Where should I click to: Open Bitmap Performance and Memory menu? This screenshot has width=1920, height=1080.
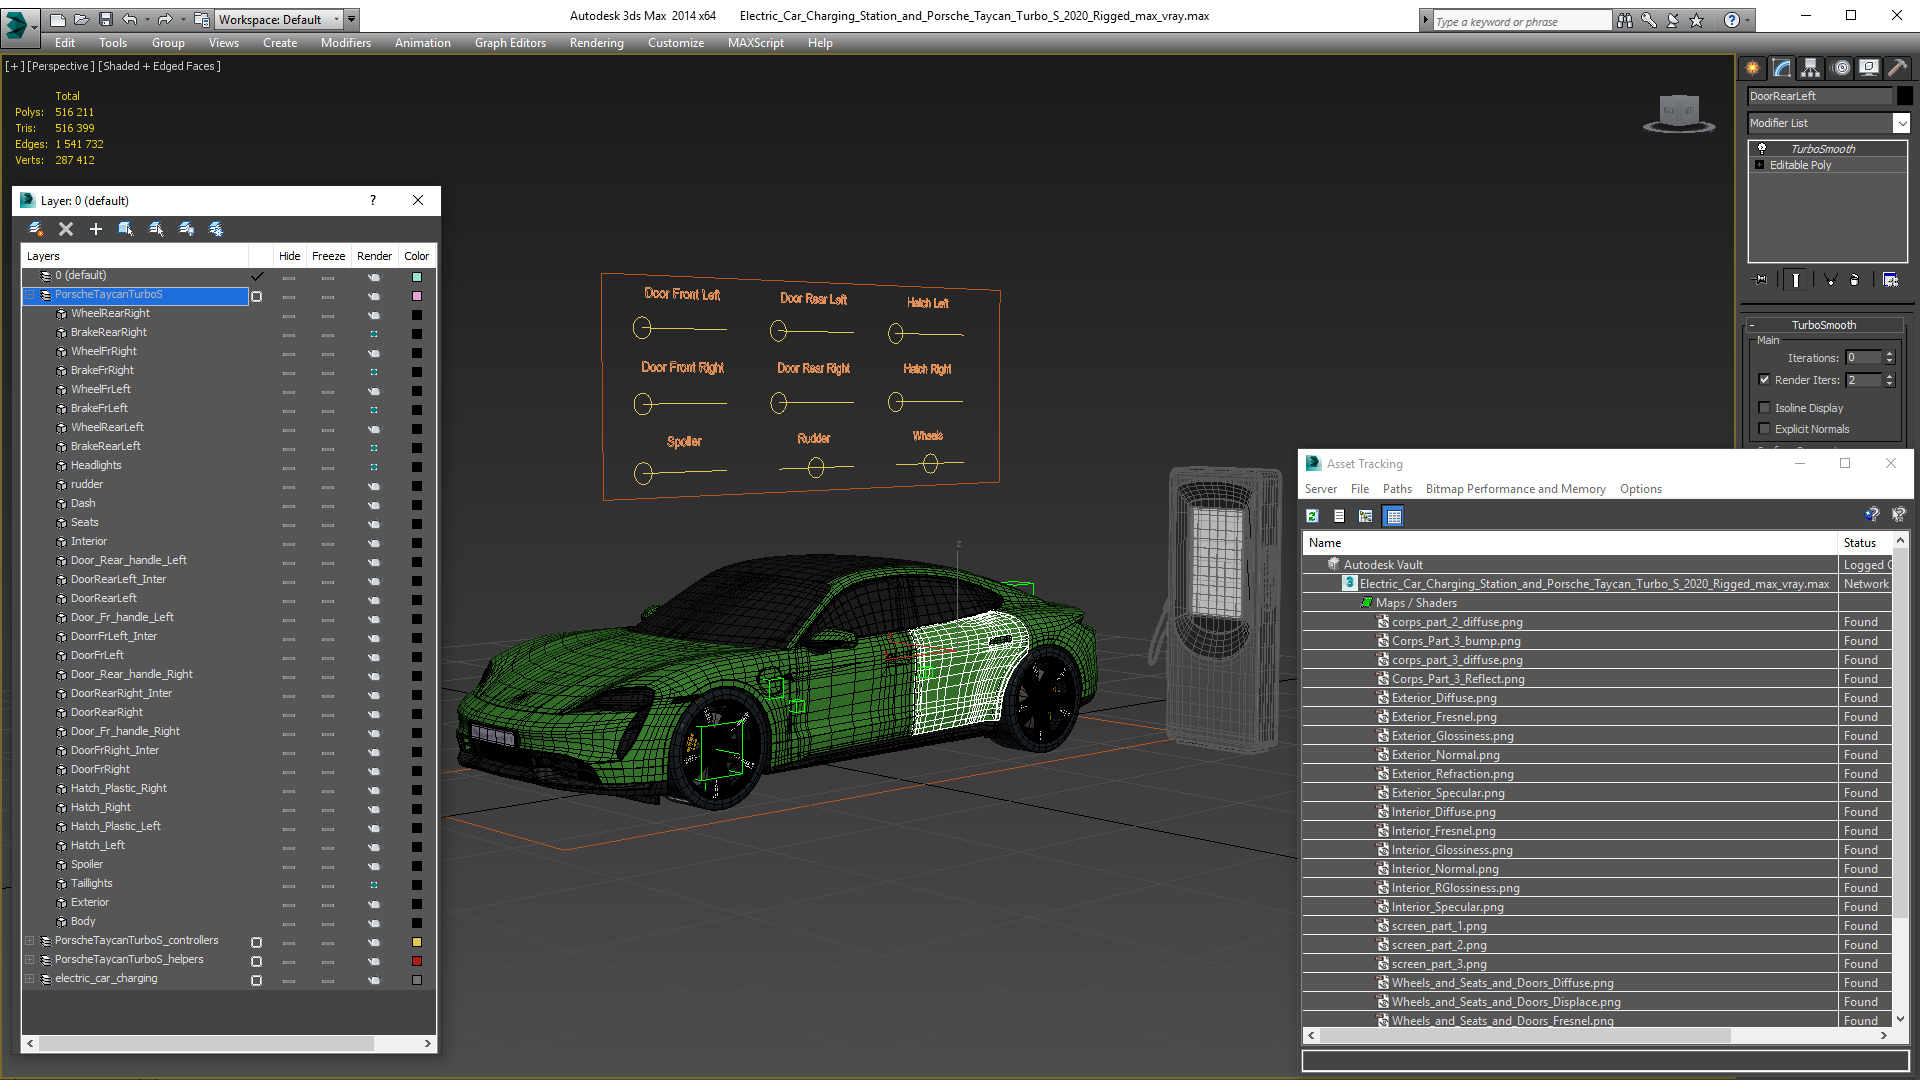click(1515, 489)
